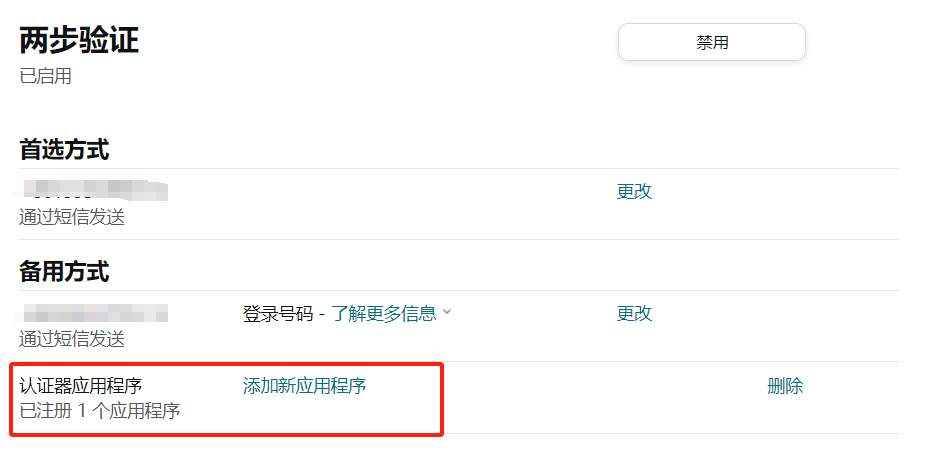937x459 pixels.
Task: Click the 已启用 status text
Action: (x=45, y=76)
